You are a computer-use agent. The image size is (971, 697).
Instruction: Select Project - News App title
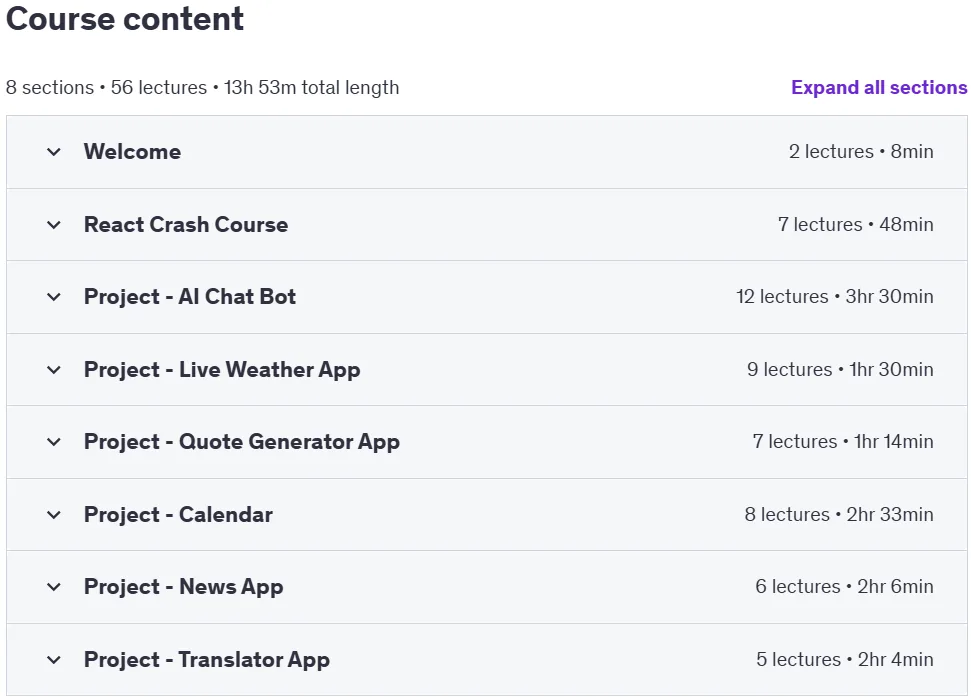pos(184,587)
